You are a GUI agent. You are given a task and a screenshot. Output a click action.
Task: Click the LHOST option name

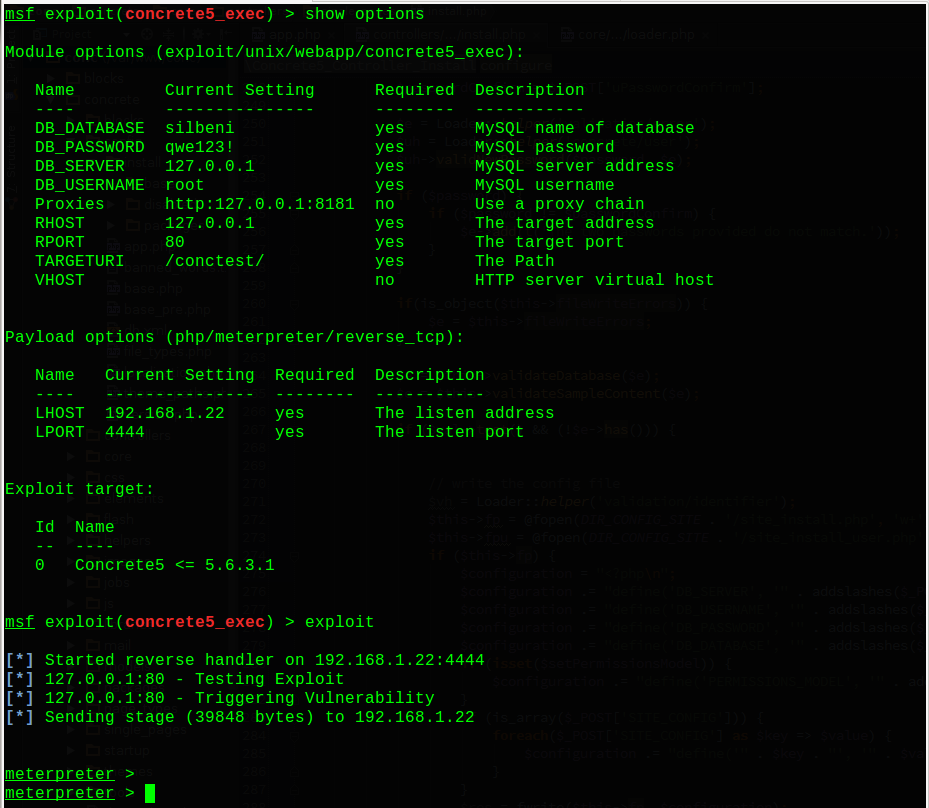click(x=59, y=413)
